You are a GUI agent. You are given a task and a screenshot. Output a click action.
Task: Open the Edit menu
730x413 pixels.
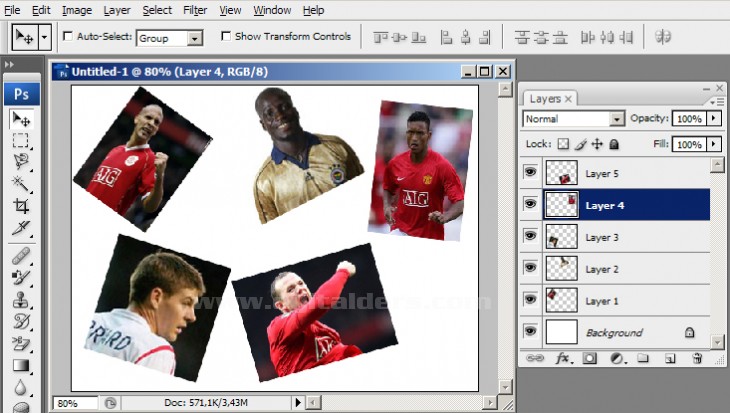click(41, 10)
